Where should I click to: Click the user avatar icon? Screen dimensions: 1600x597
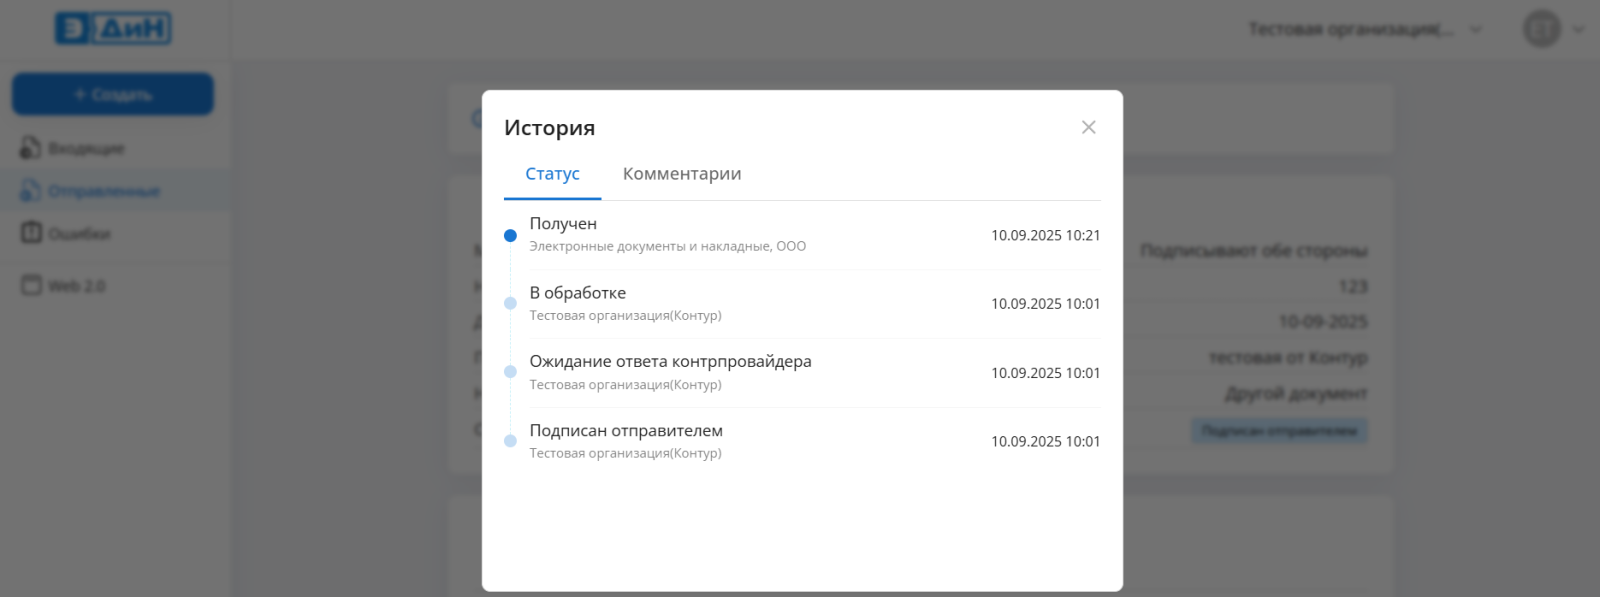click(1541, 29)
